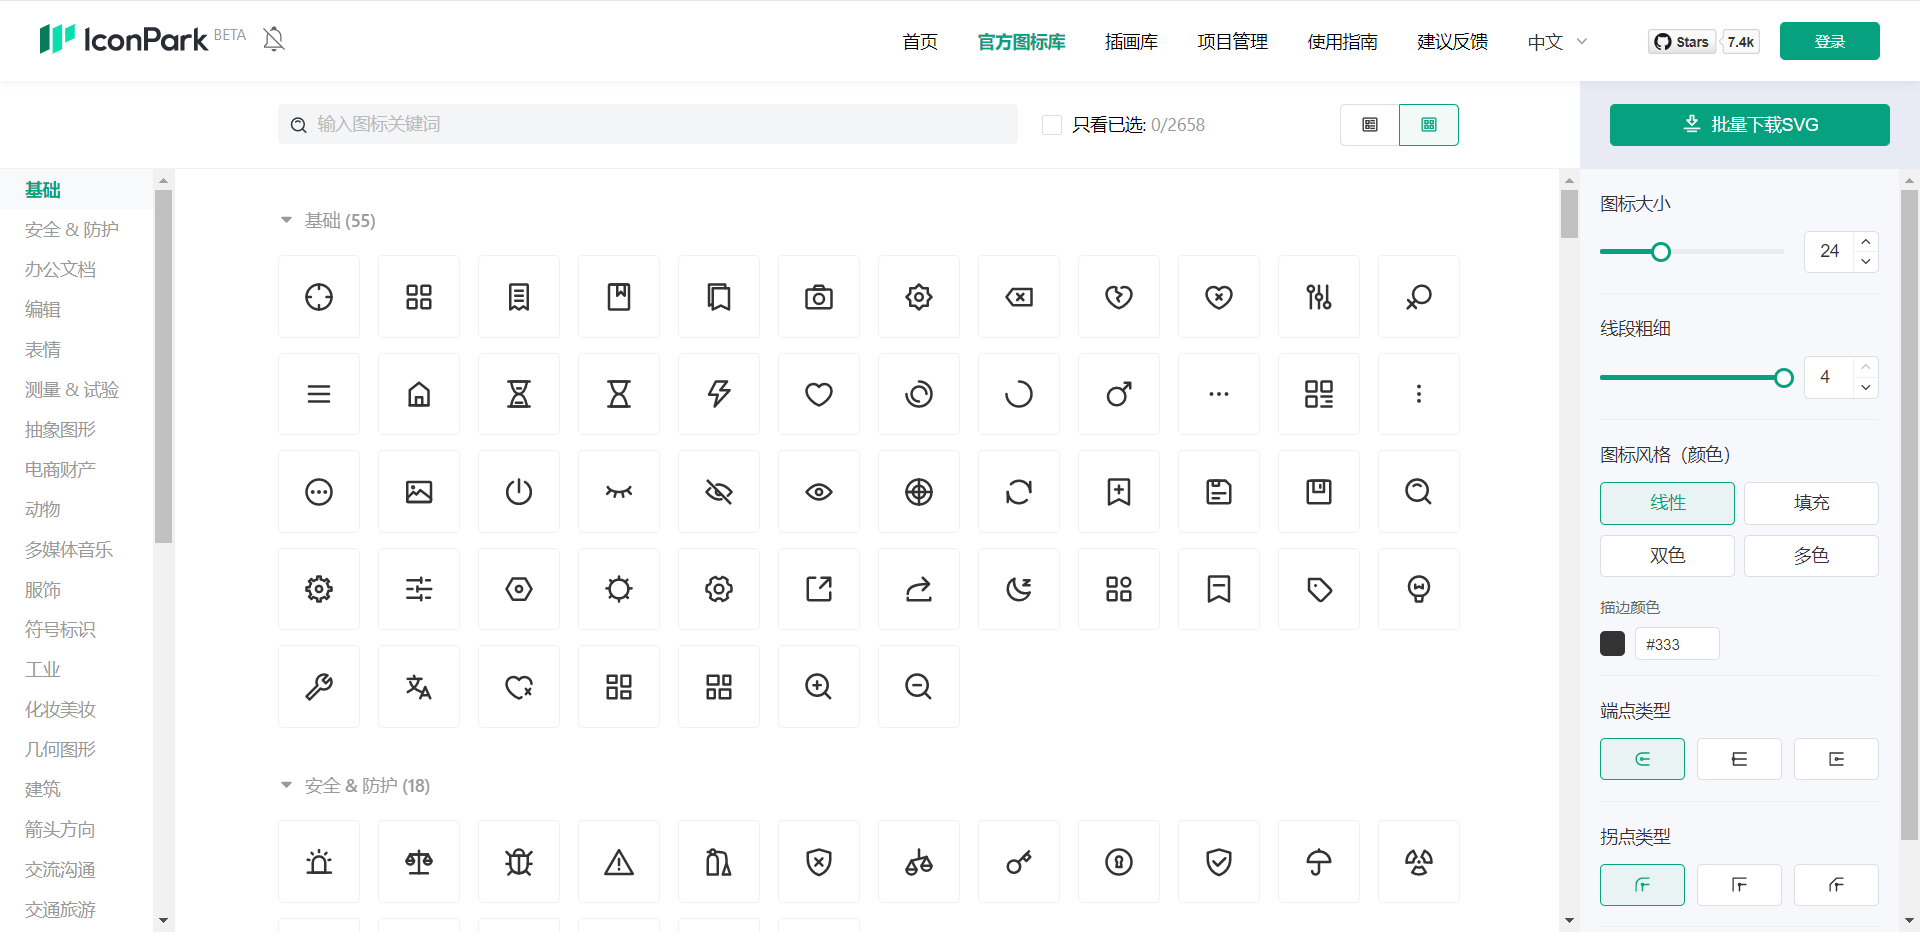Select the 填充 icon style

[x=1811, y=503]
